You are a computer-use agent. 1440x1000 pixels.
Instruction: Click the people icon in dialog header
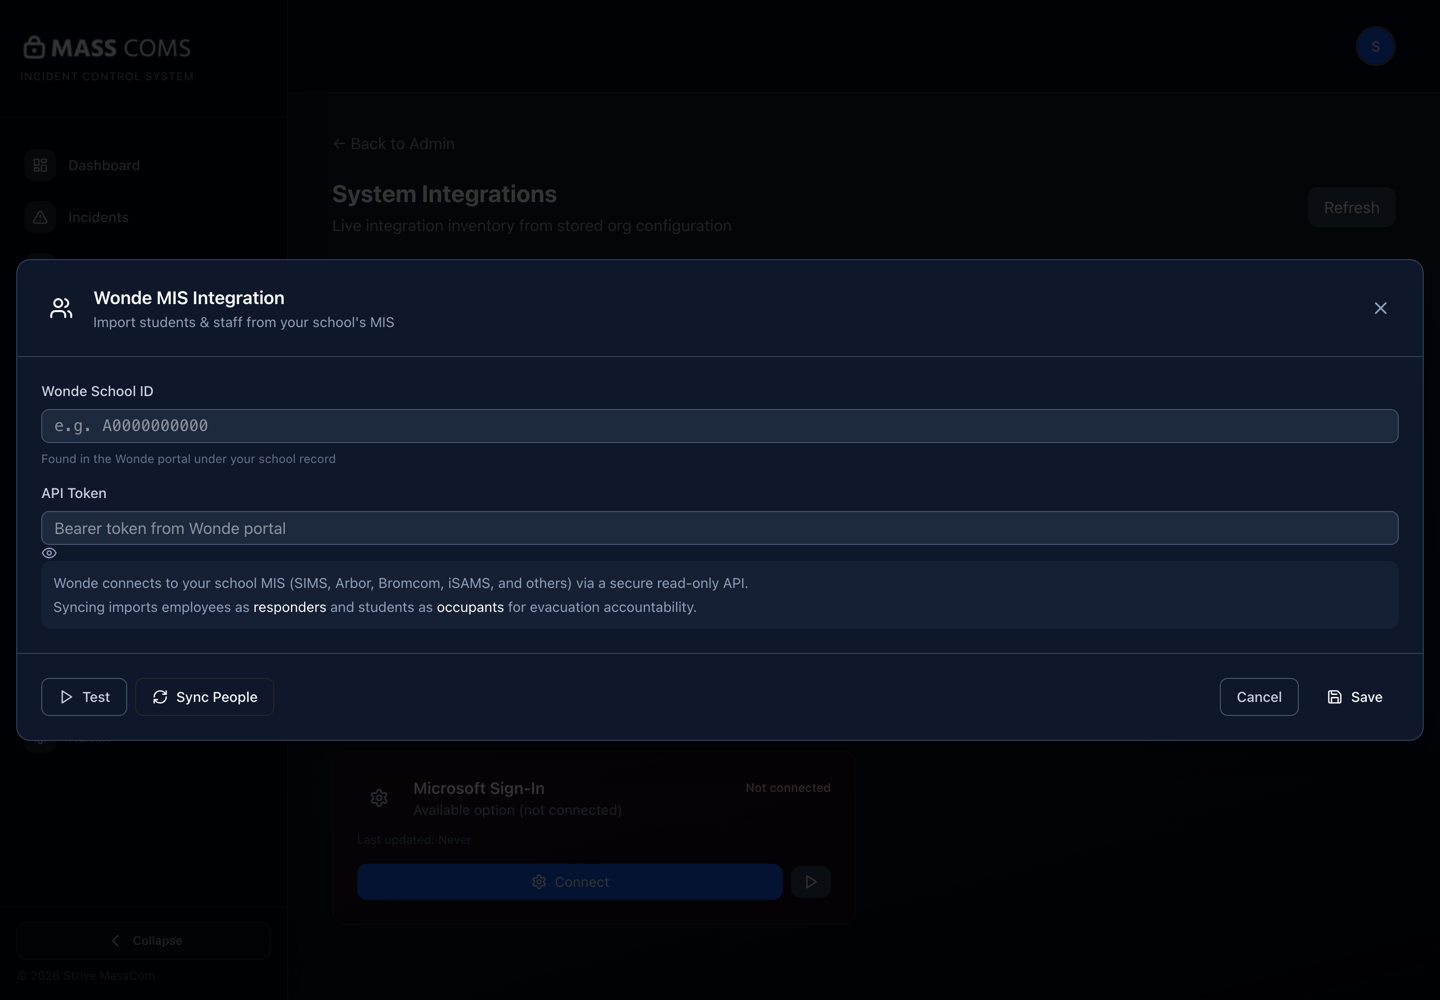(x=61, y=308)
